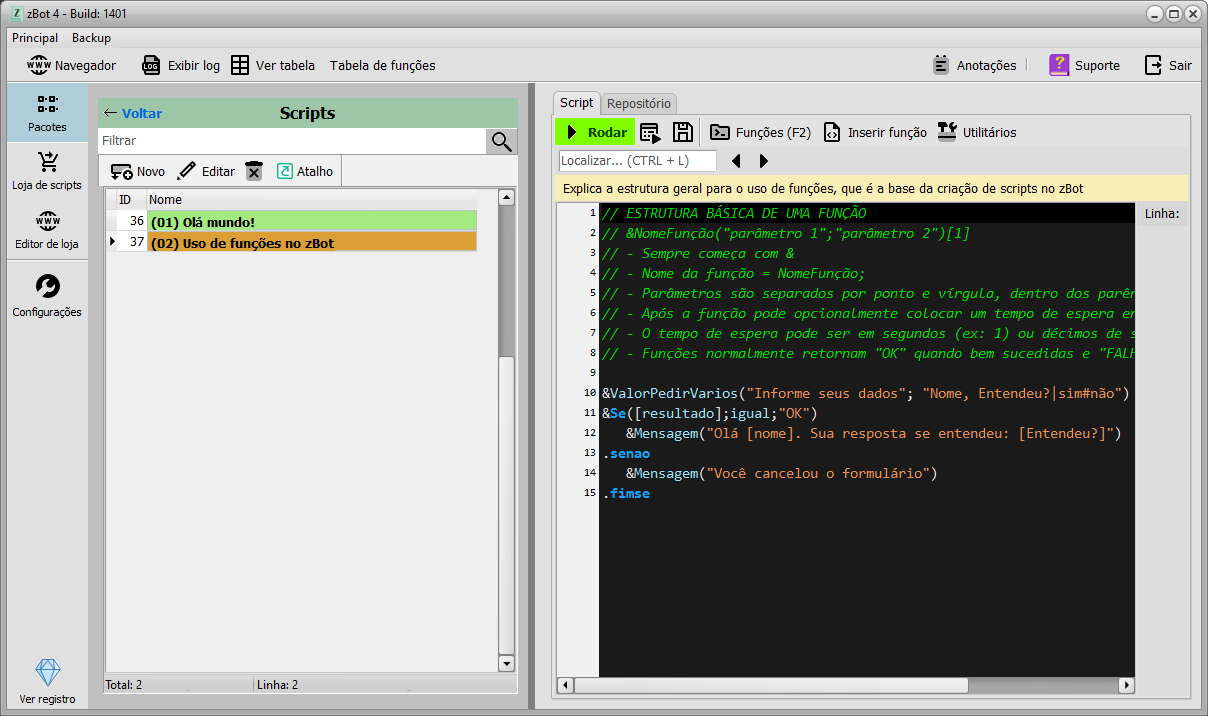1208x716 pixels.
Task: Click the find previous arrow
Action: point(736,161)
